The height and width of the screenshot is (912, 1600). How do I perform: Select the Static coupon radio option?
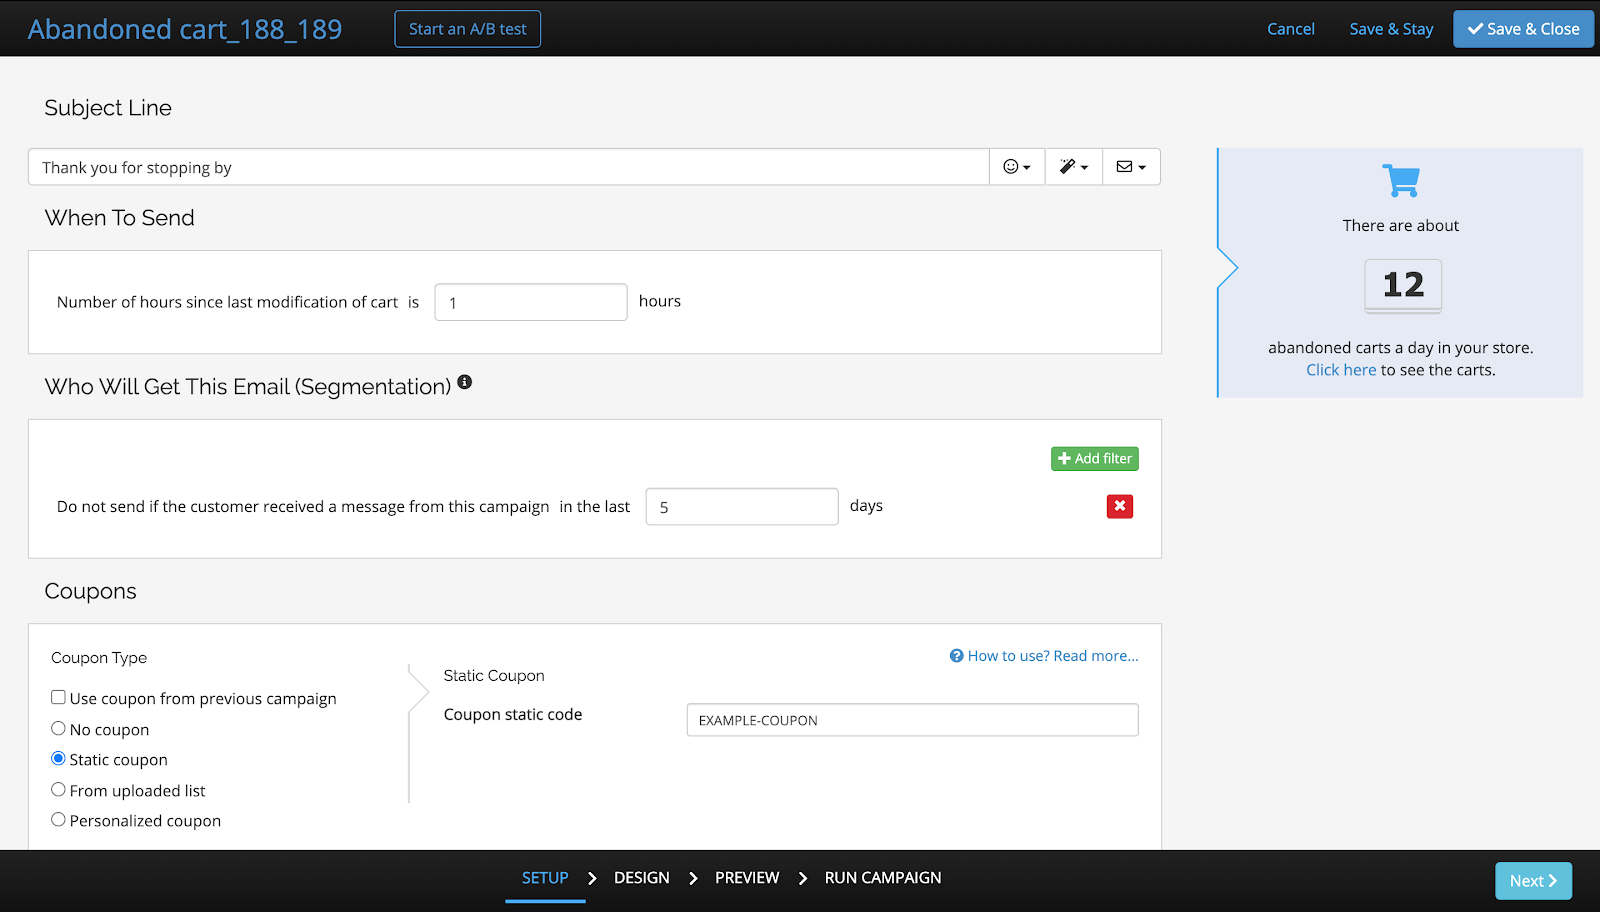(58, 758)
